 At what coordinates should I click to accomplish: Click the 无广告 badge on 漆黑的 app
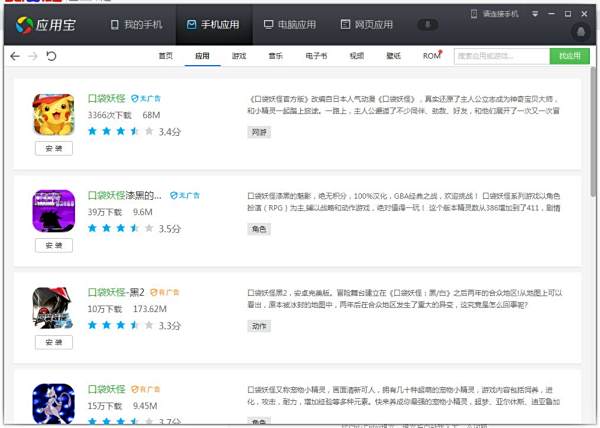184,195
